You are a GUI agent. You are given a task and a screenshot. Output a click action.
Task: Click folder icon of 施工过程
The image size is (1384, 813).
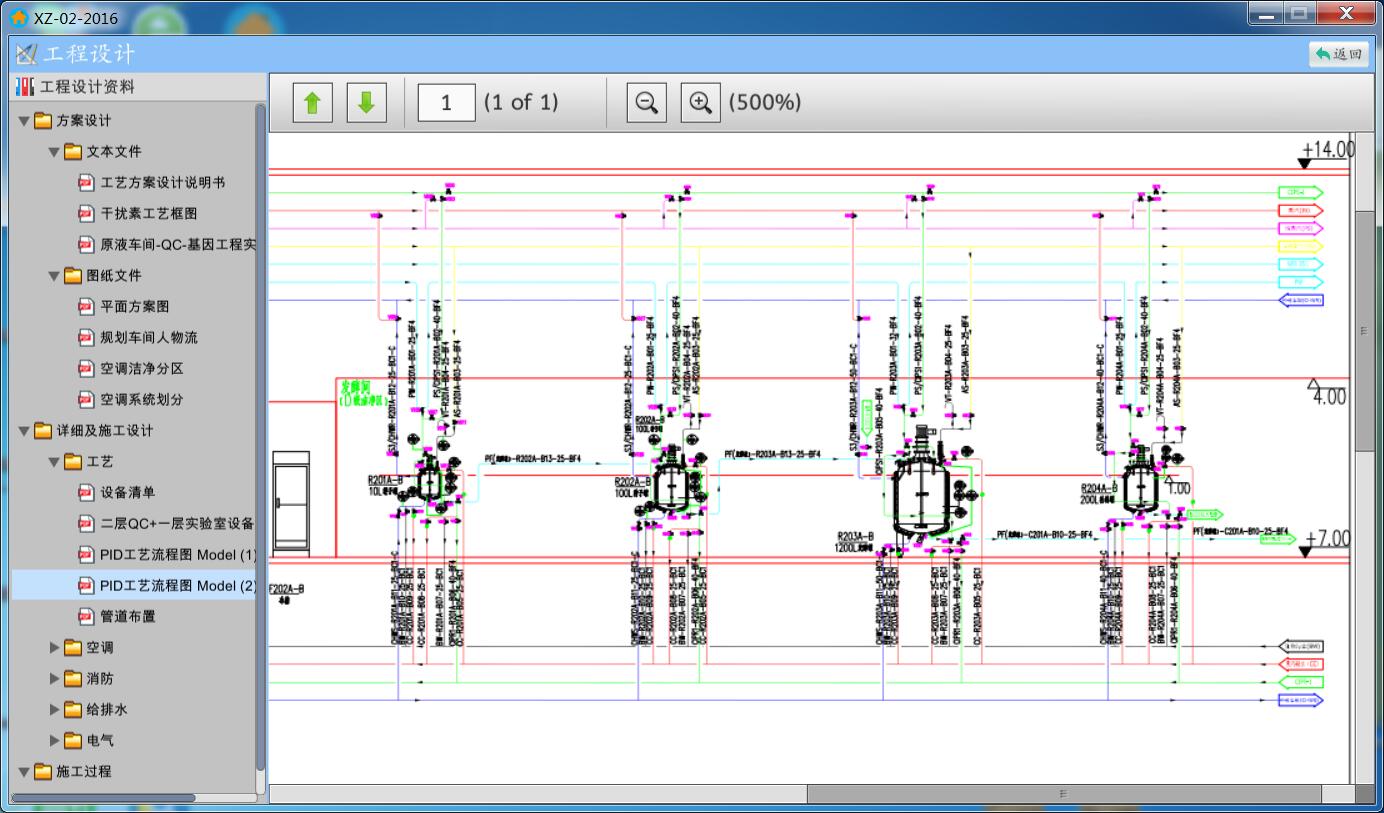click(42, 772)
